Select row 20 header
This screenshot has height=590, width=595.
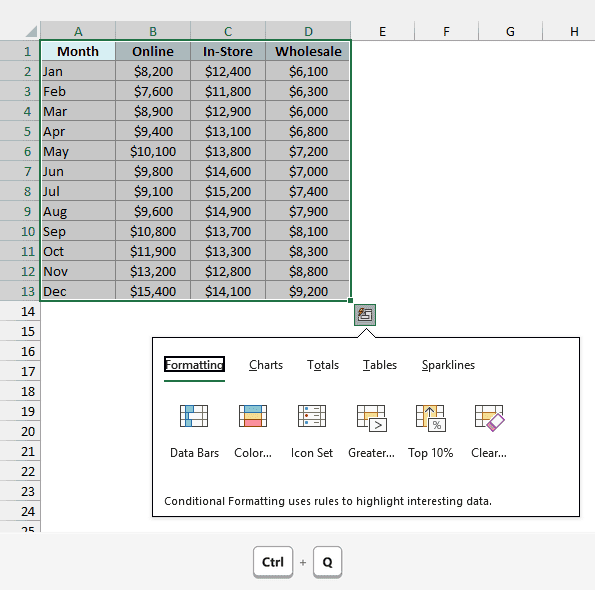coord(20,431)
